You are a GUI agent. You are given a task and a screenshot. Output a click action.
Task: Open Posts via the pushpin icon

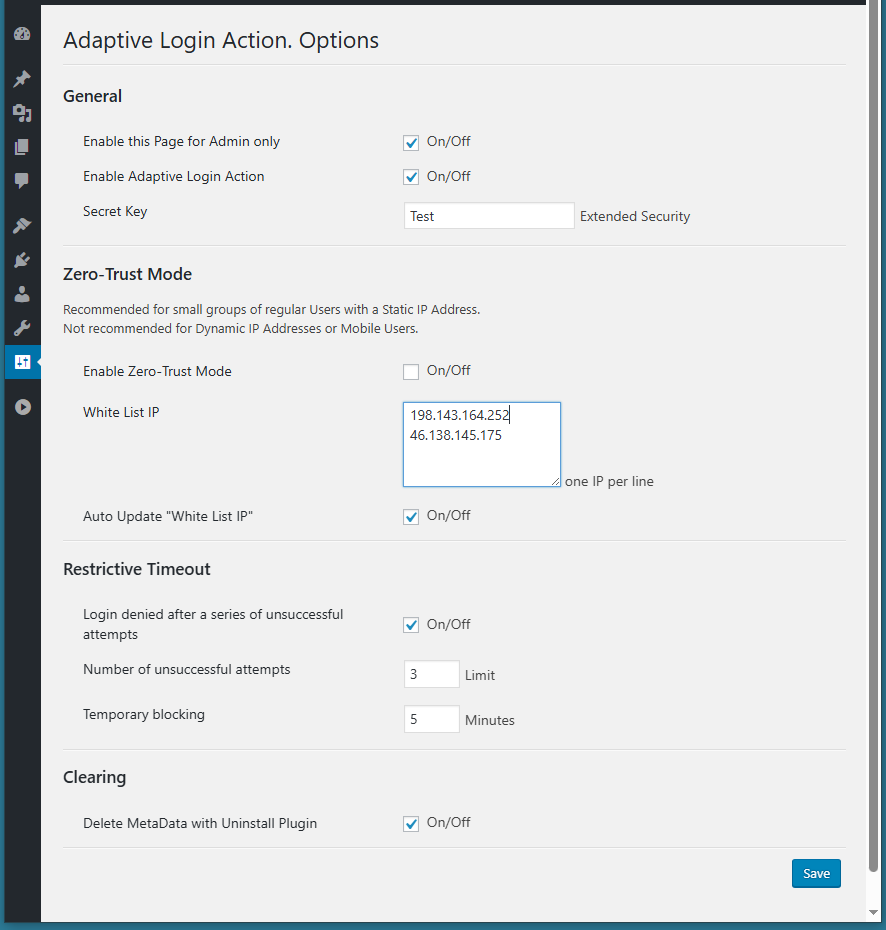pos(22,79)
